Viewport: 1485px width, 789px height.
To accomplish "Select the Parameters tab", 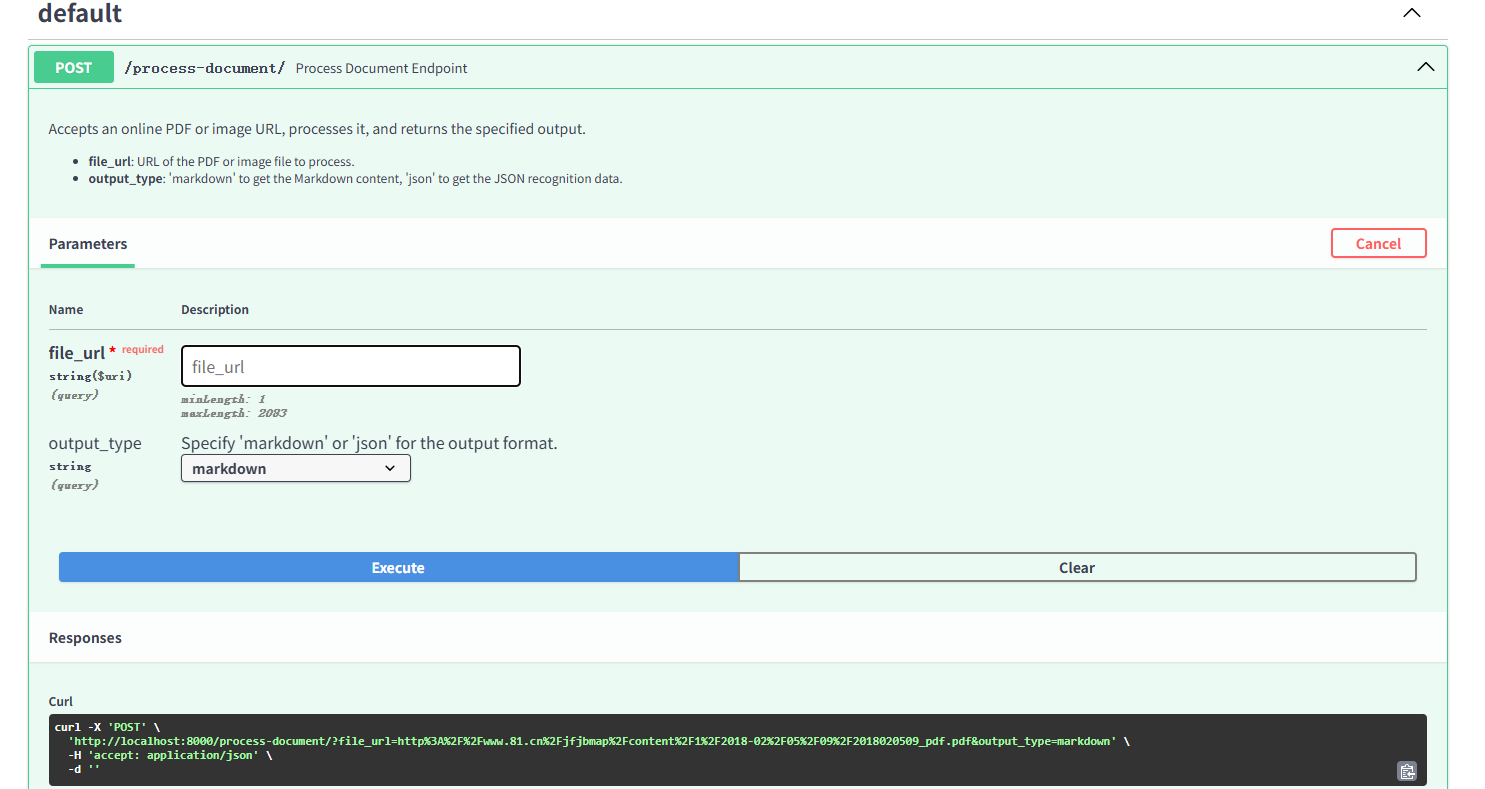I will point(88,244).
